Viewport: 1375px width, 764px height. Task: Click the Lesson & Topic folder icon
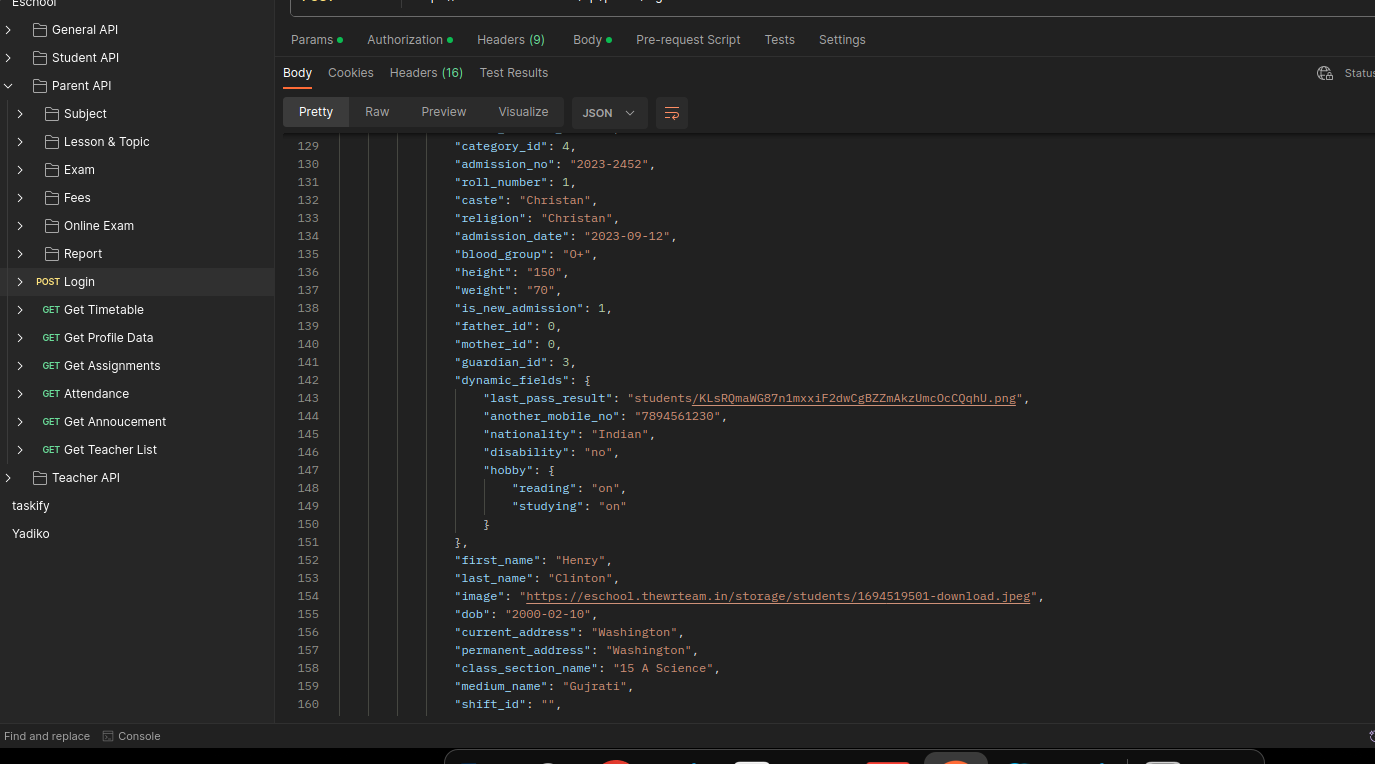(x=52, y=142)
